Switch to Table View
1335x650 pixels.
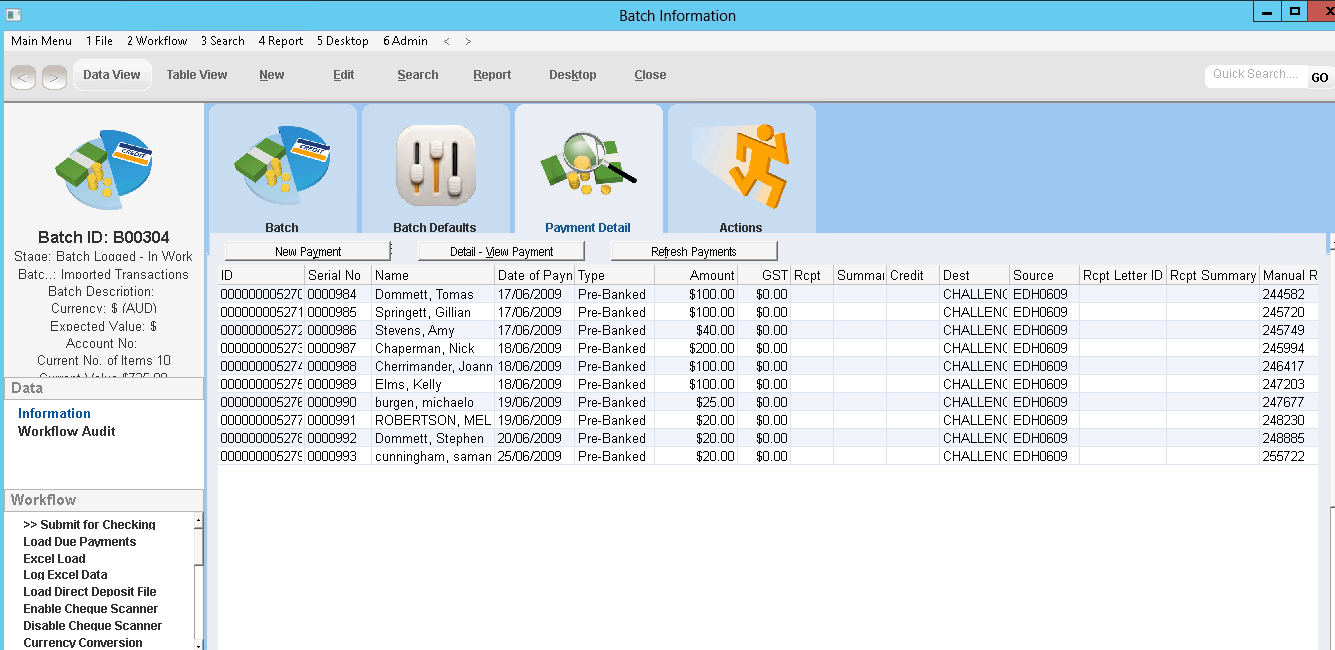[x=197, y=75]
